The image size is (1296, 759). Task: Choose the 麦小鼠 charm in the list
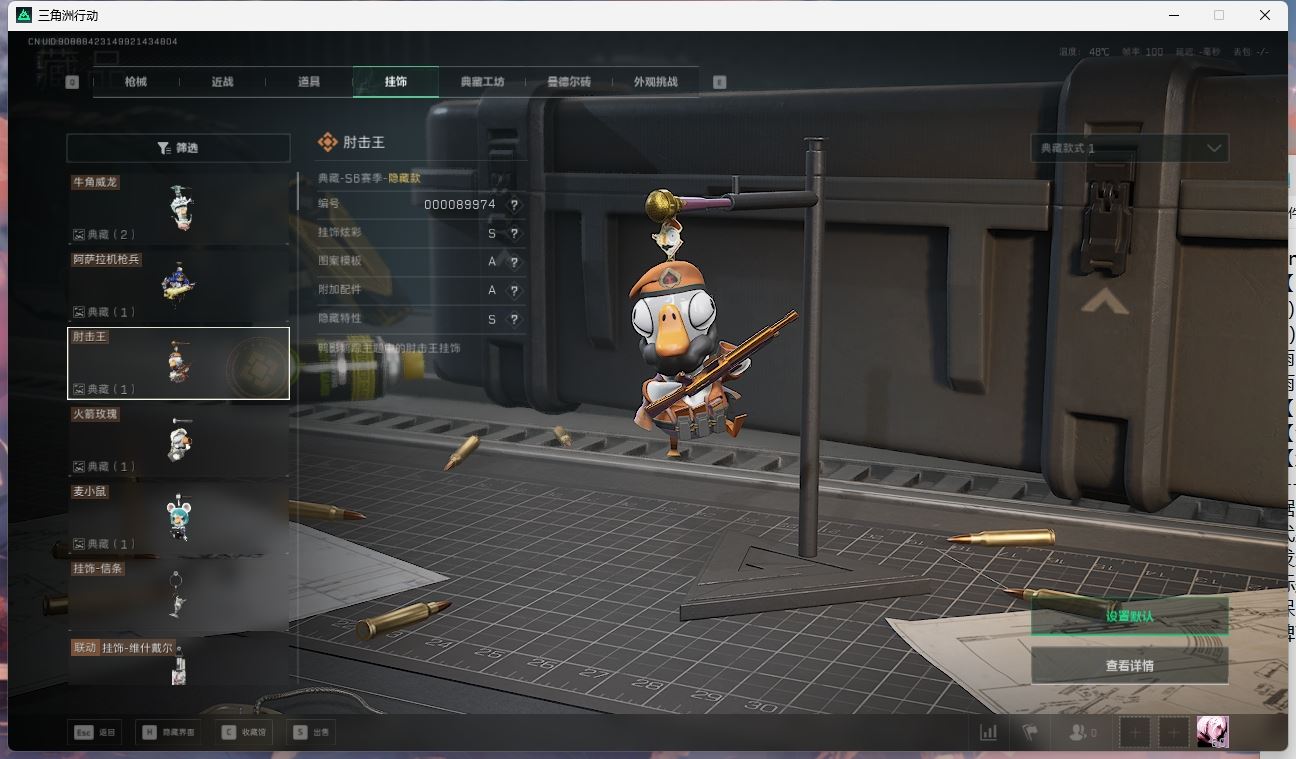(x=178, y=517)
